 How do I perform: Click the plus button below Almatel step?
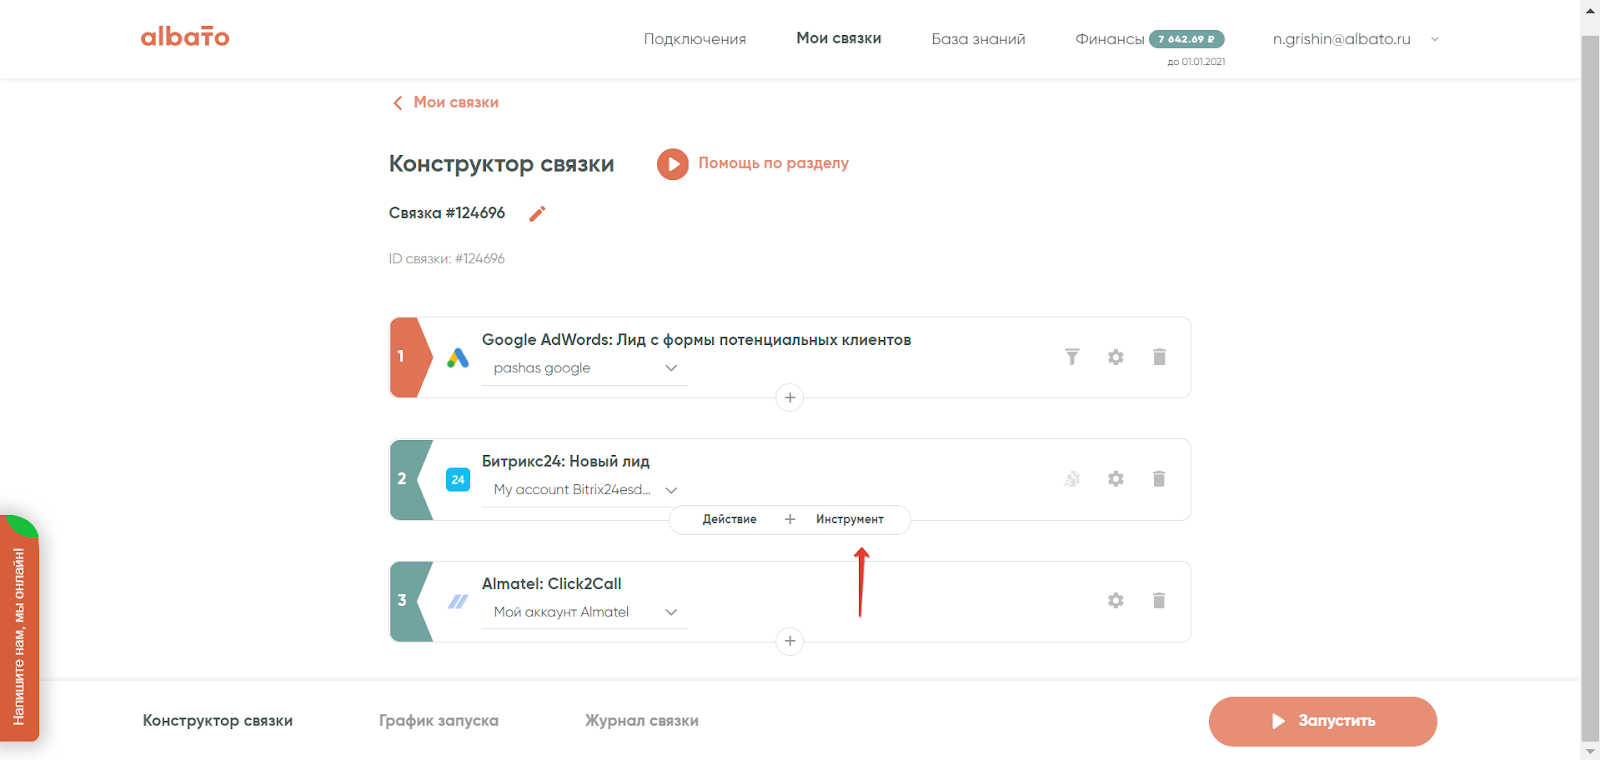(790, 641)
